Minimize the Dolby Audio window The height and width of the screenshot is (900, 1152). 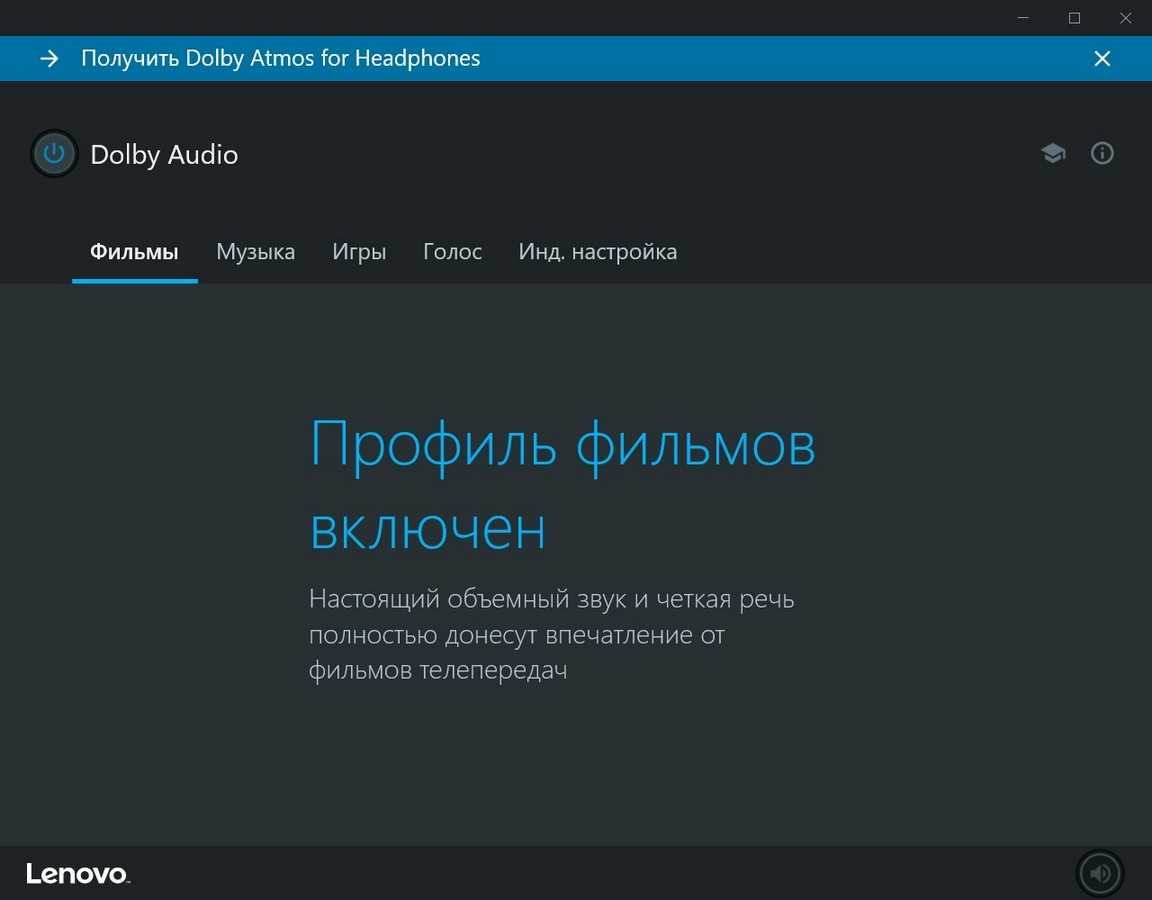tap(1024, 18)
